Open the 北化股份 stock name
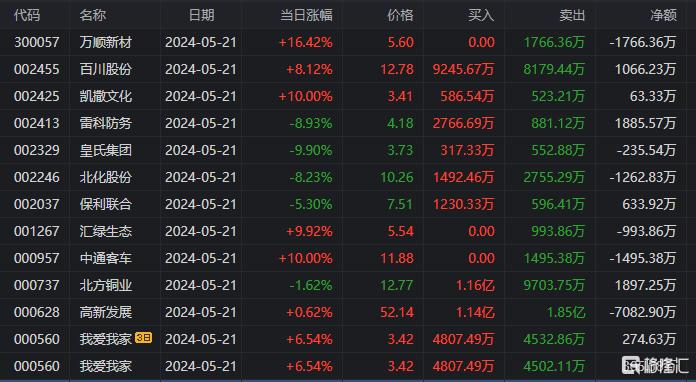The height and width of the screenshot is (382, 696). (x=106, y=177)
